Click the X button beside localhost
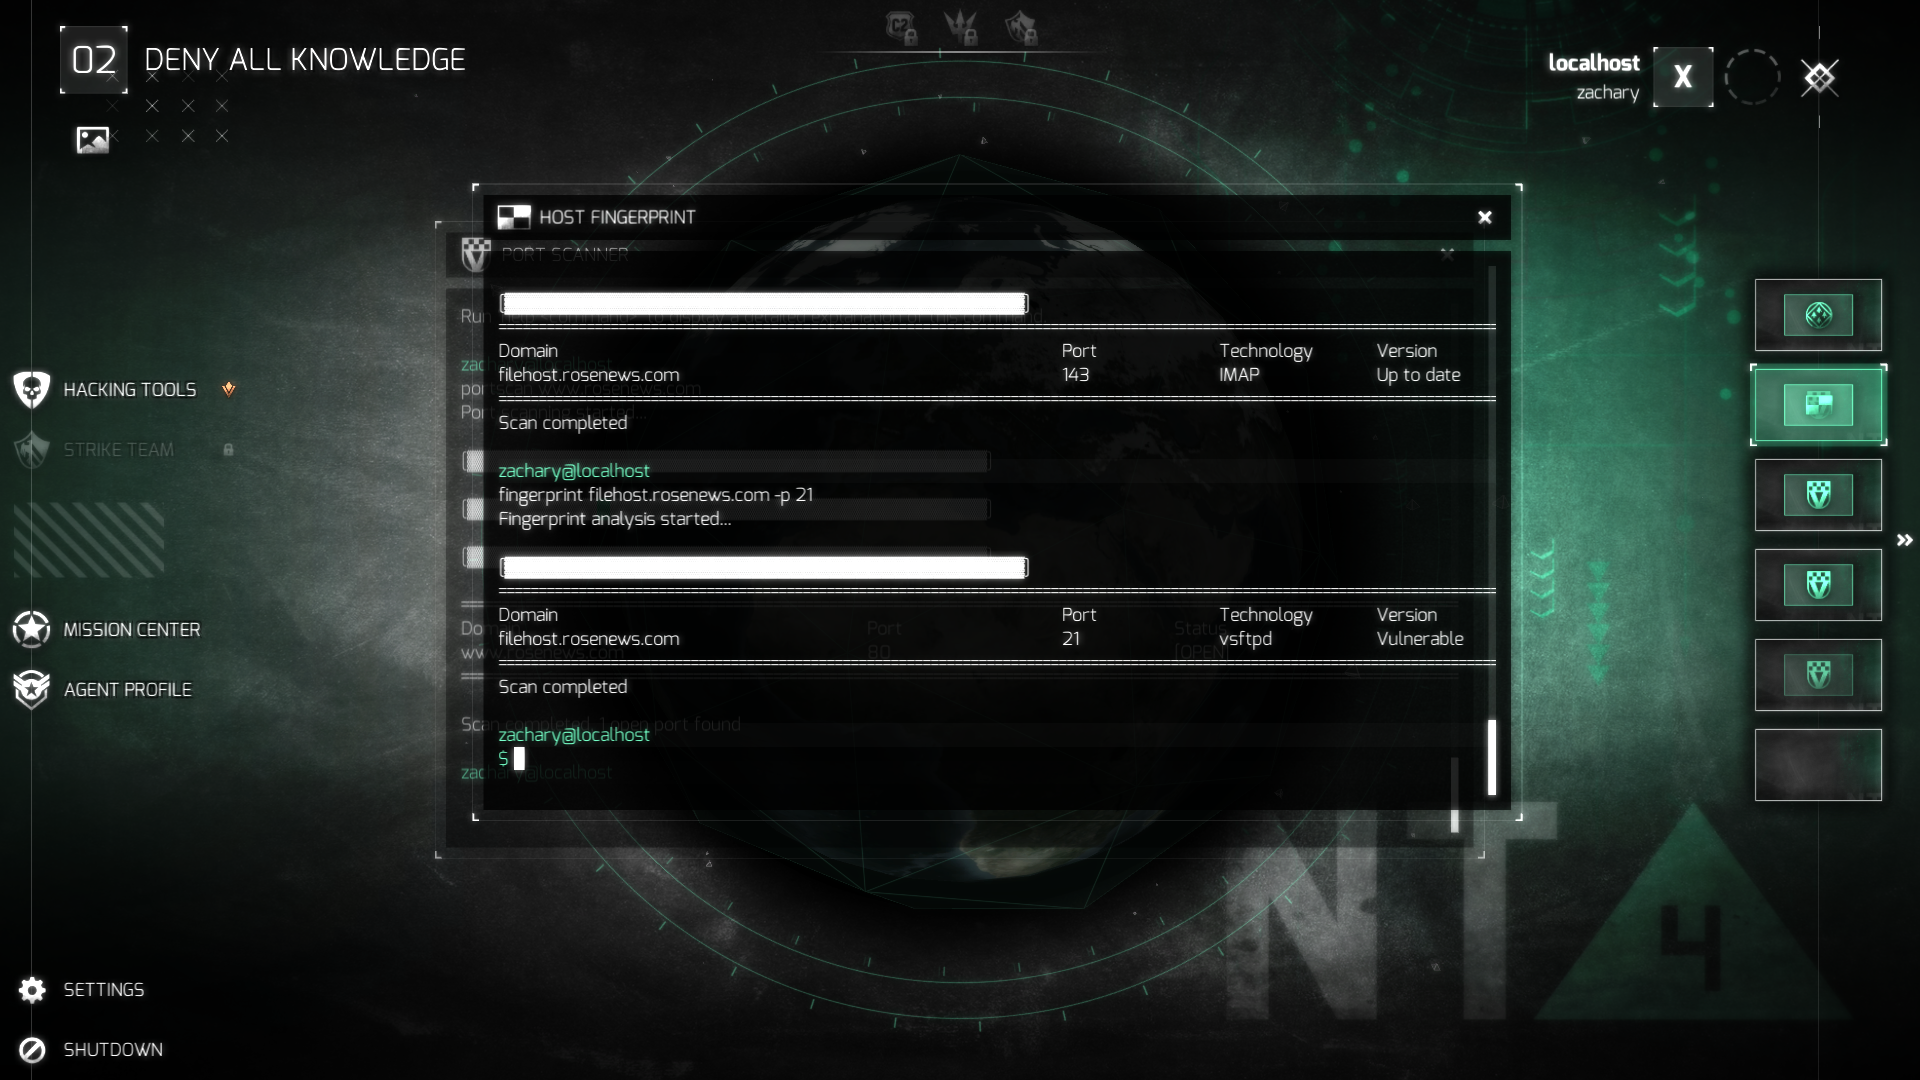Image resolution: width=1920 pixels, height=1080 pixels. [x=1683, y=77]
